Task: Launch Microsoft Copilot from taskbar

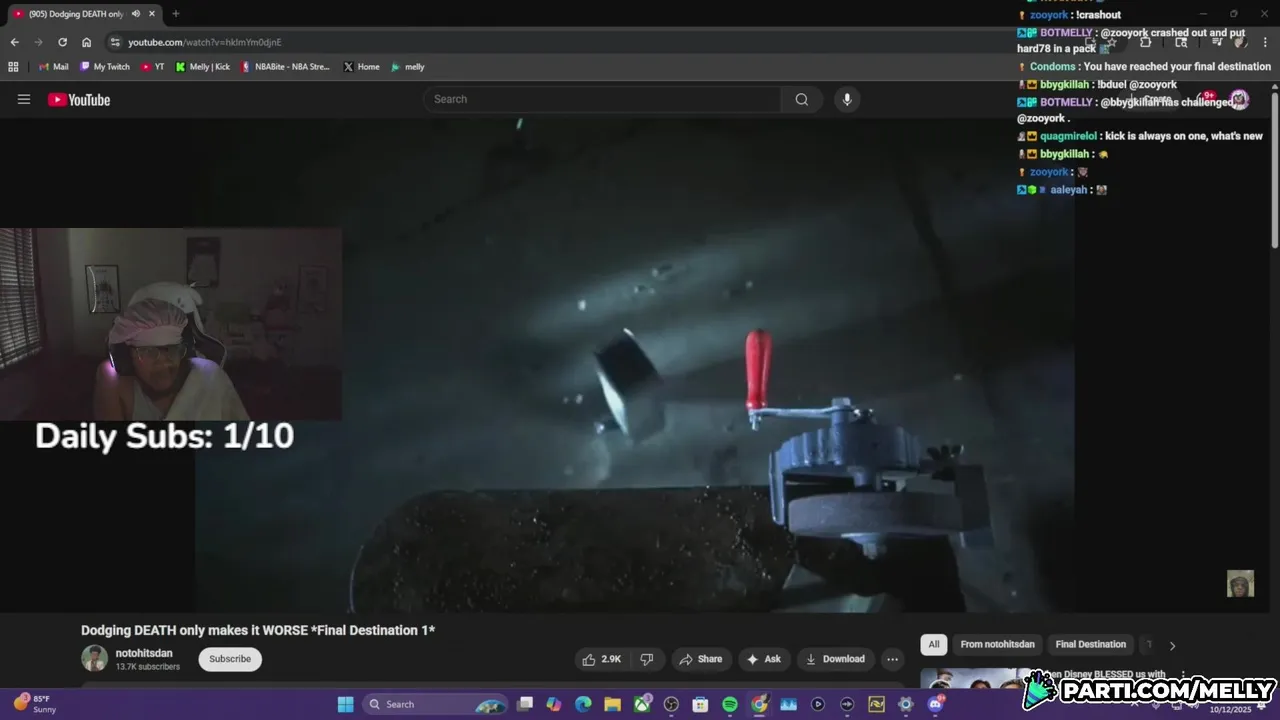Action: 554,704
